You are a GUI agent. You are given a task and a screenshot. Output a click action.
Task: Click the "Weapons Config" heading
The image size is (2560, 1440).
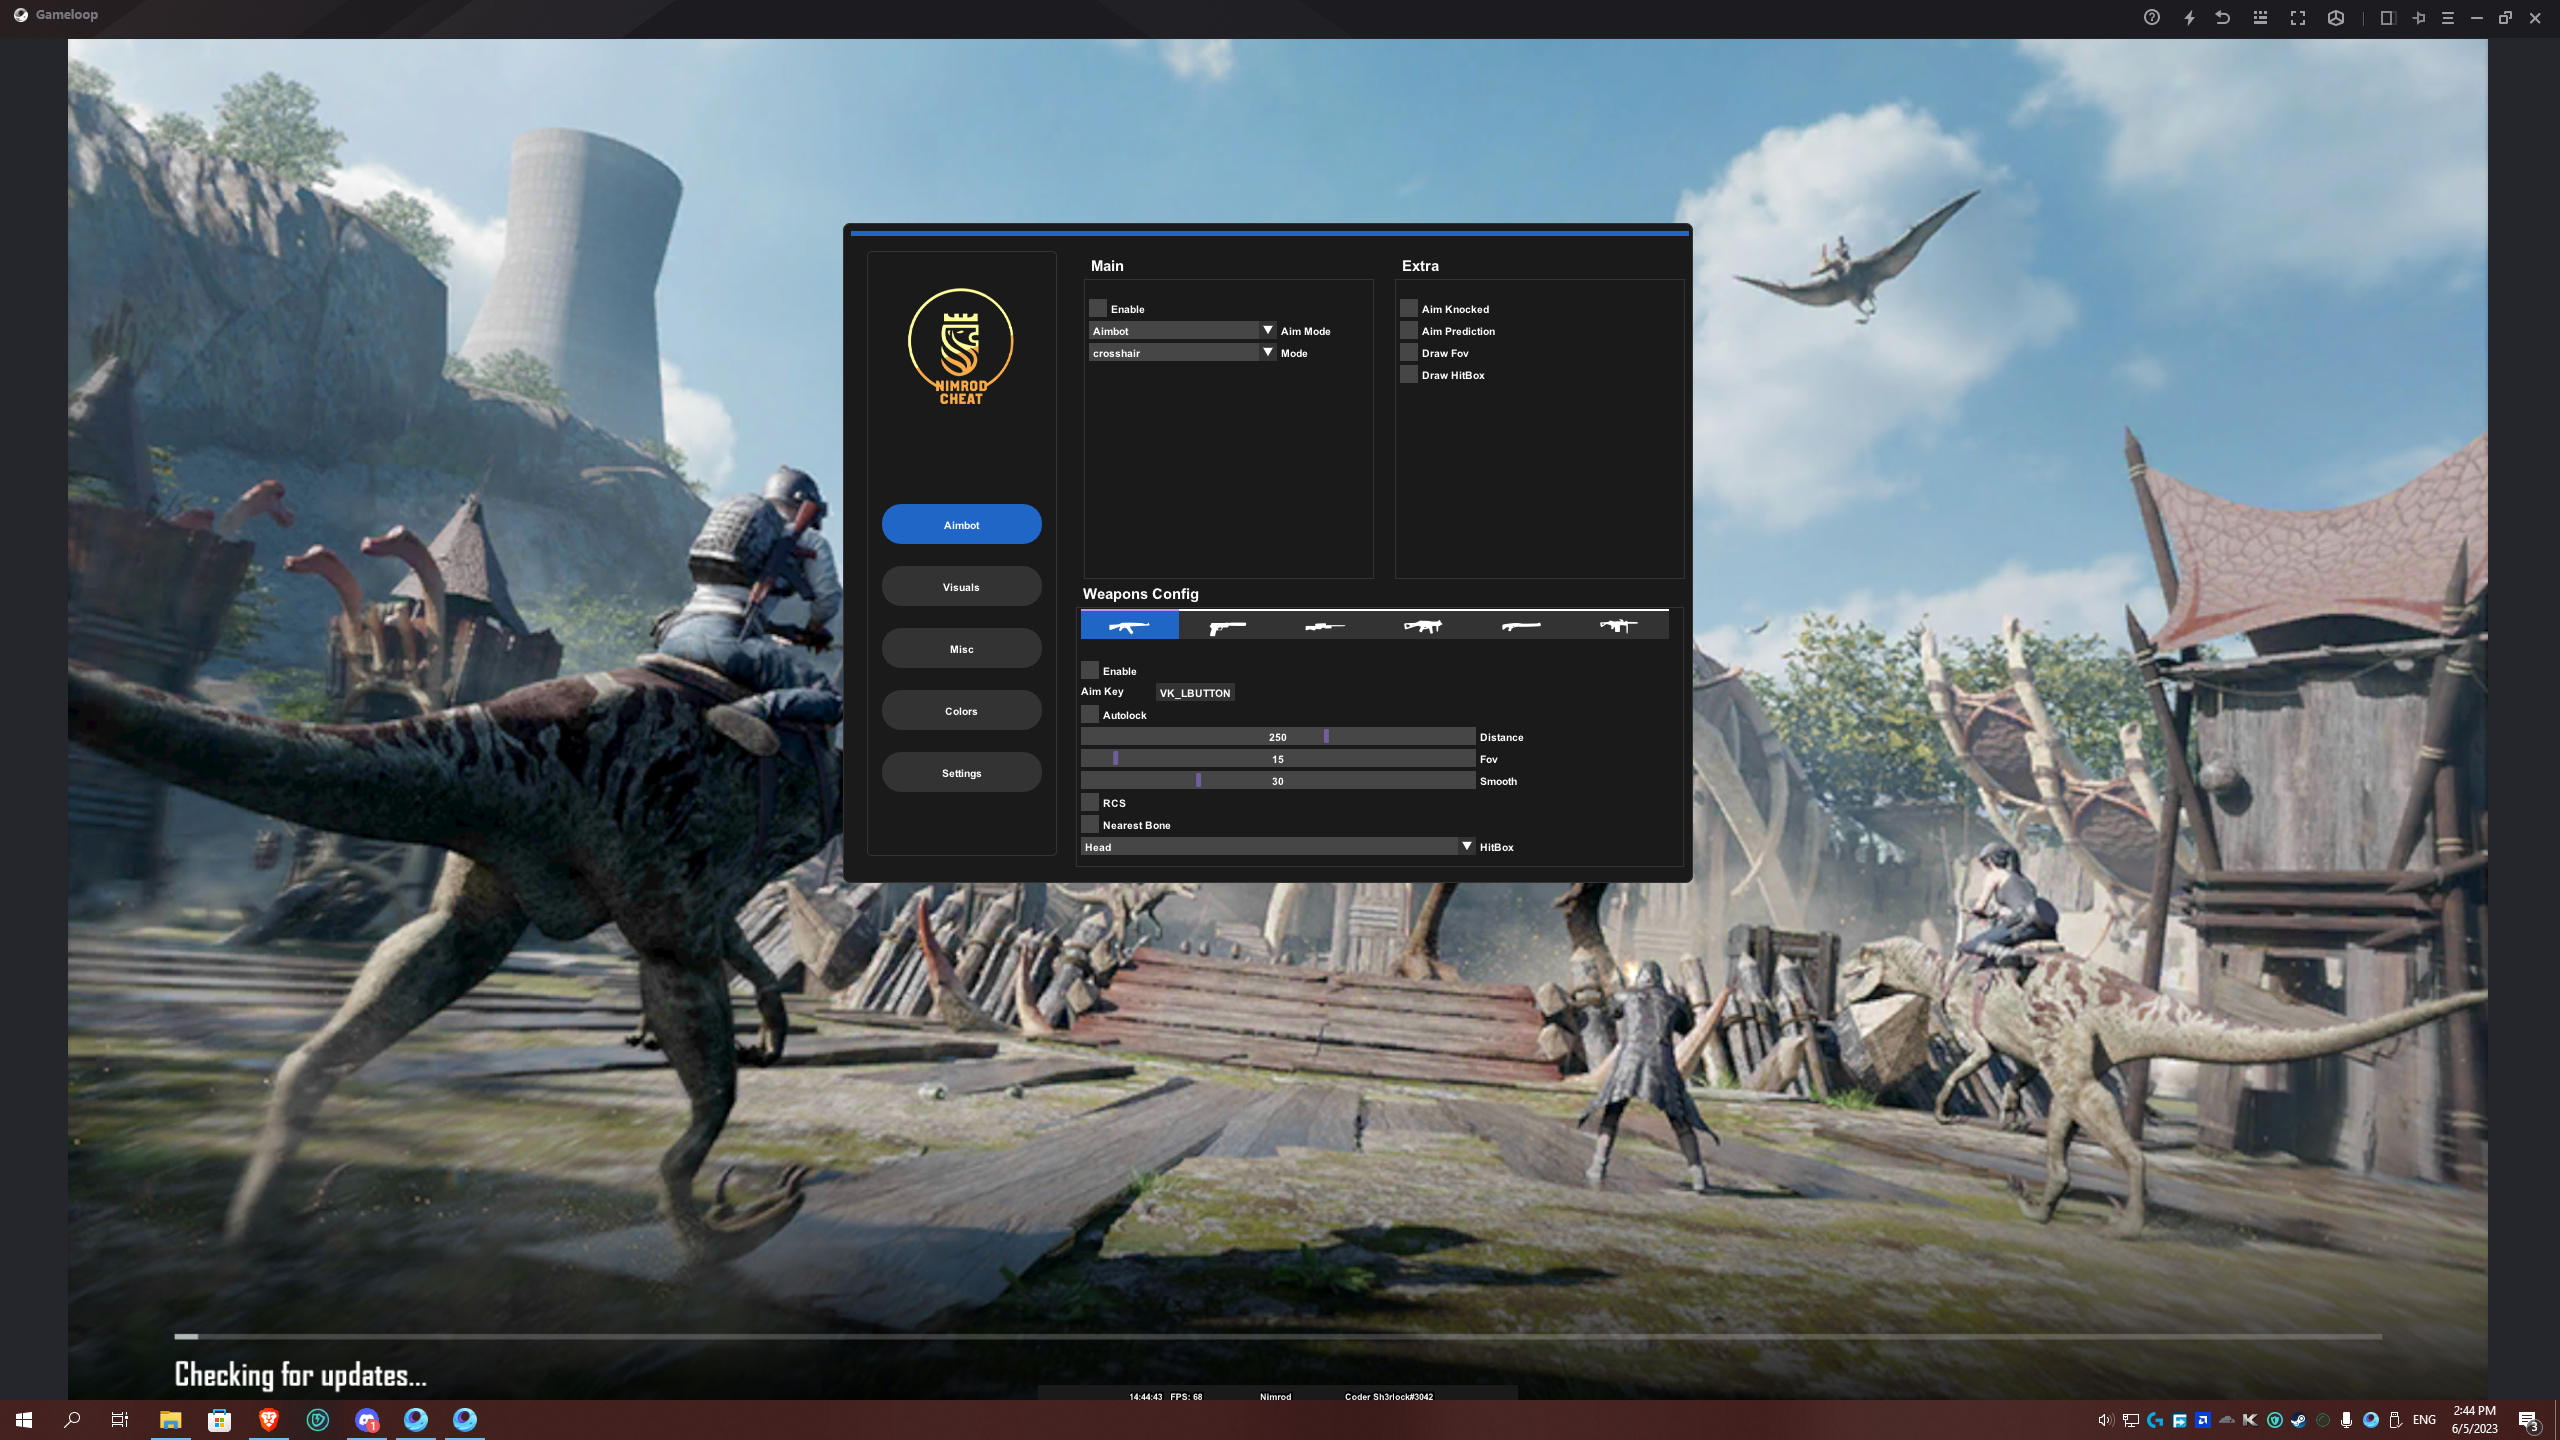[1141, 594]
